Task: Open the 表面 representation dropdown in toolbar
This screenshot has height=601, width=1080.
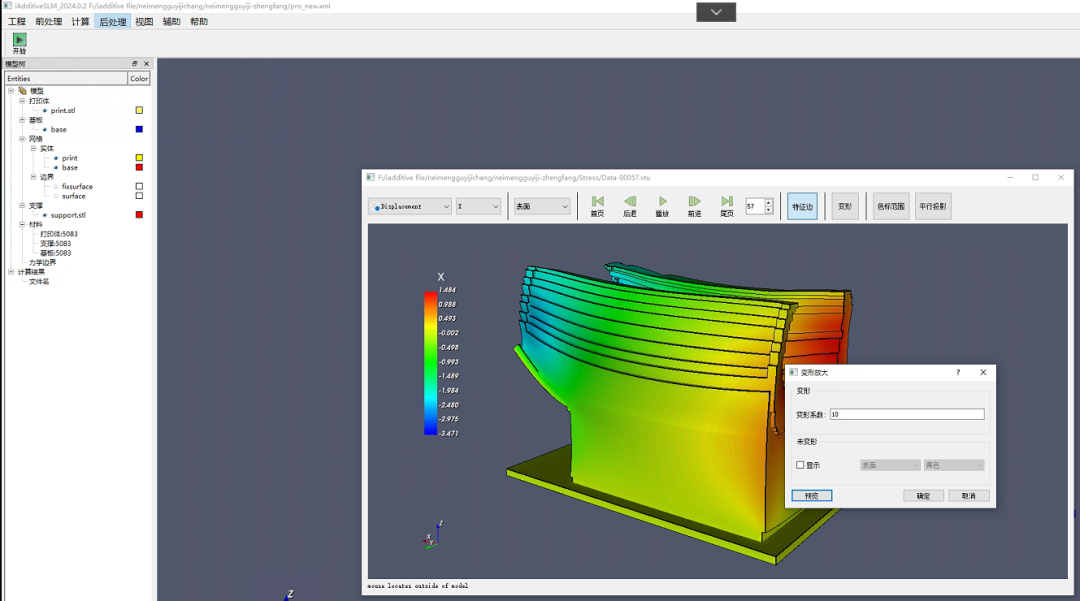Action: click(542, 207)
